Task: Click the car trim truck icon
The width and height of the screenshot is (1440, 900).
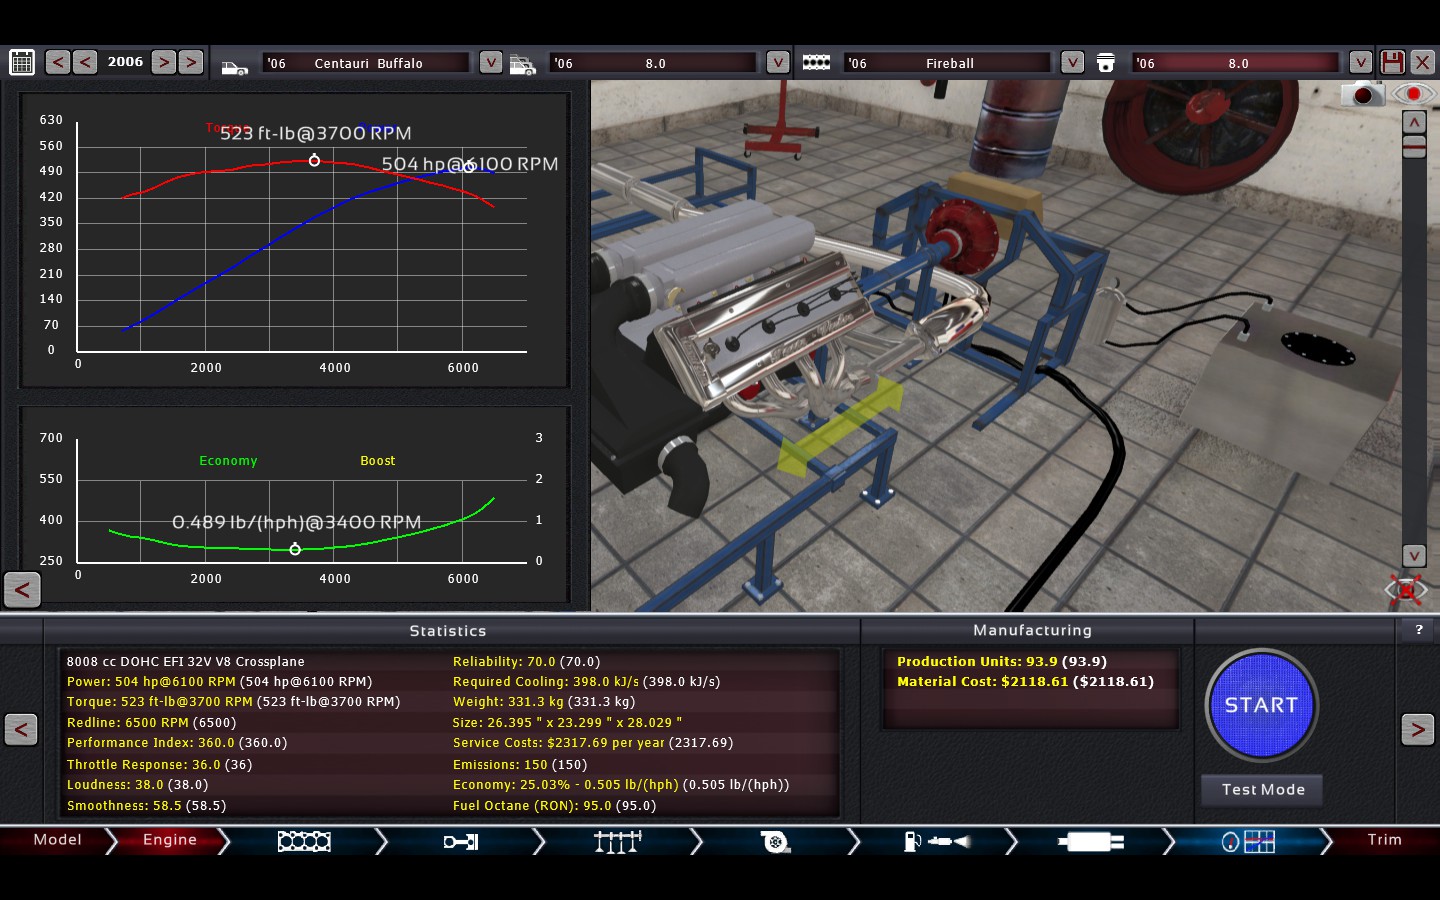Action: pyautogui.click(x=523, y=65)
